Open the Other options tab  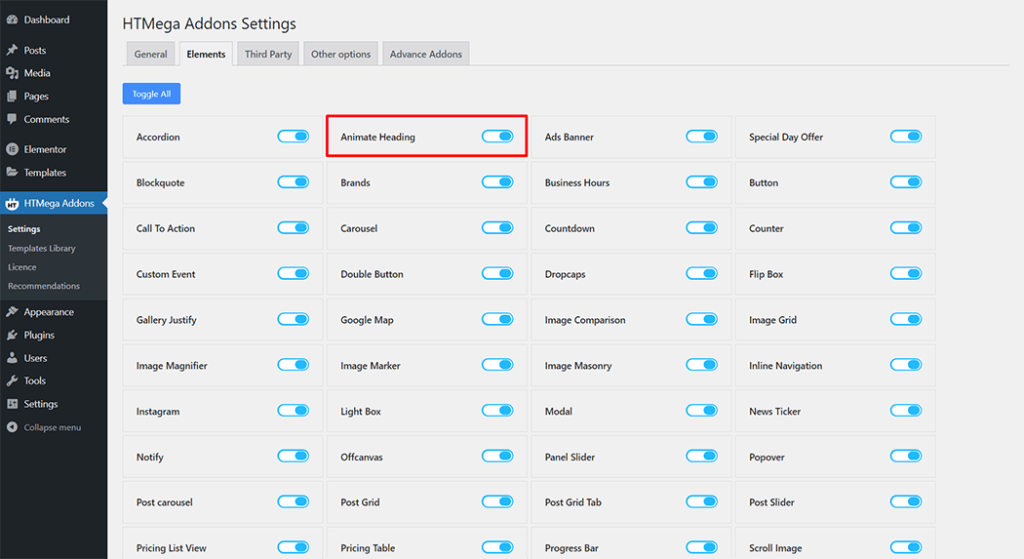coord(341,54)
